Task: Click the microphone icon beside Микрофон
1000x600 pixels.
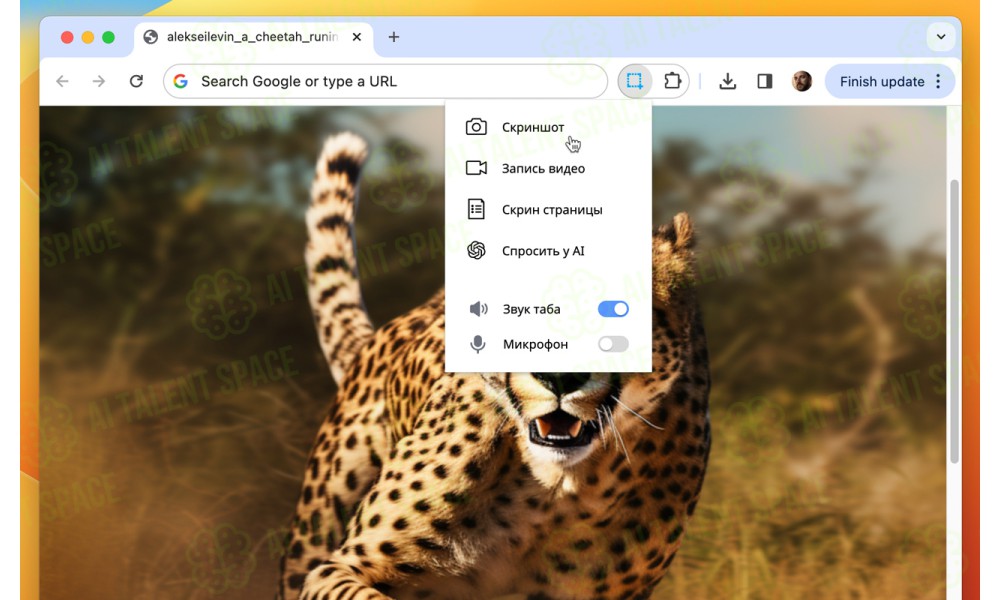Action: click(478, 344)
